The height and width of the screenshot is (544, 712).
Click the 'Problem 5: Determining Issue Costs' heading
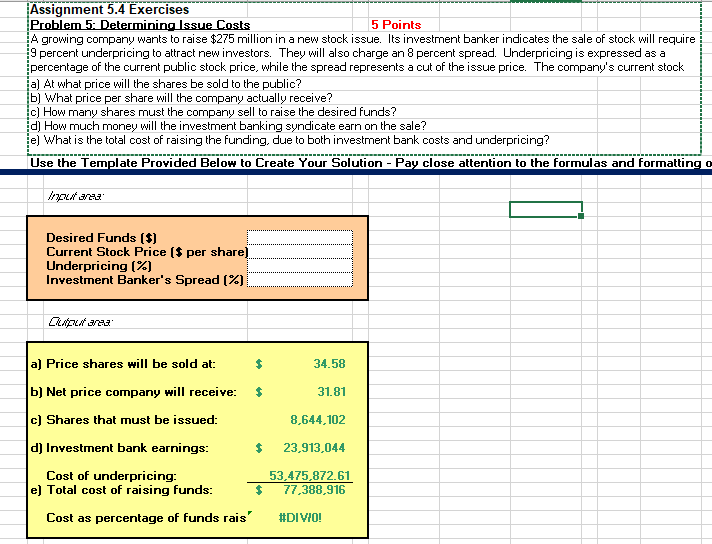point(140,25)
